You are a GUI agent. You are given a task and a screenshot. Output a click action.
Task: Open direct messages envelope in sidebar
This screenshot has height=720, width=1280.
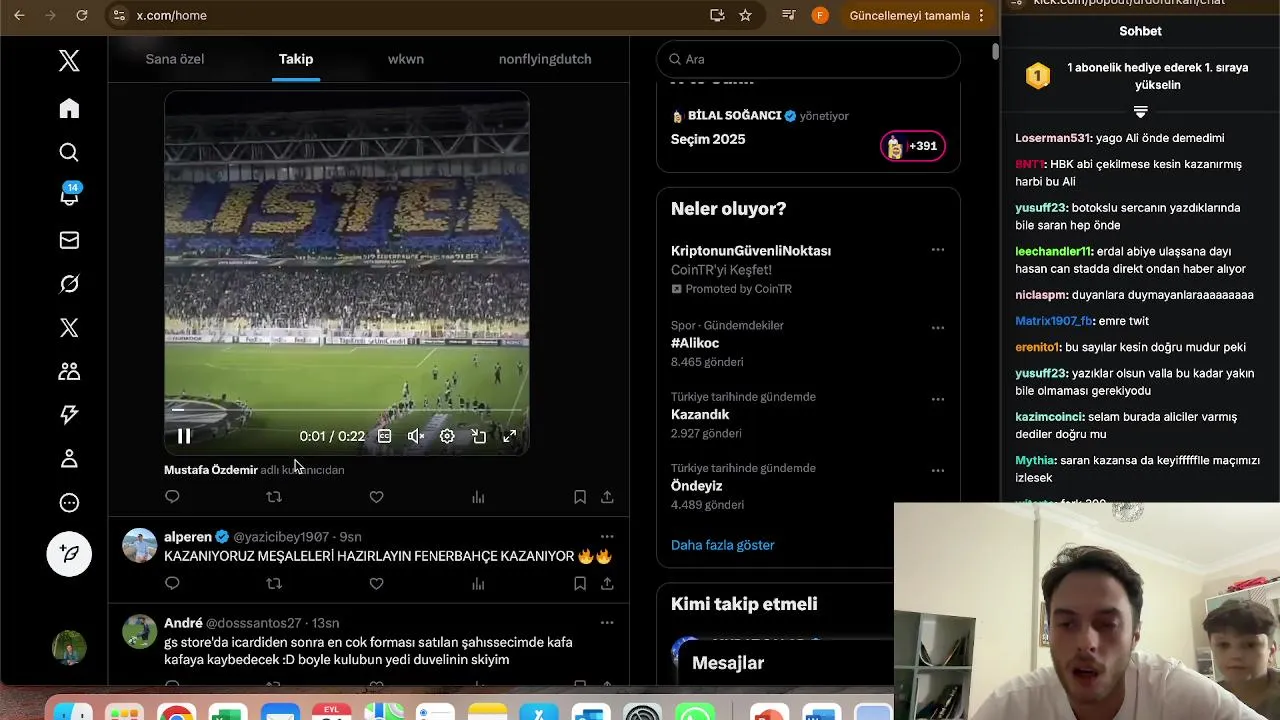click(x=69, y=240)
